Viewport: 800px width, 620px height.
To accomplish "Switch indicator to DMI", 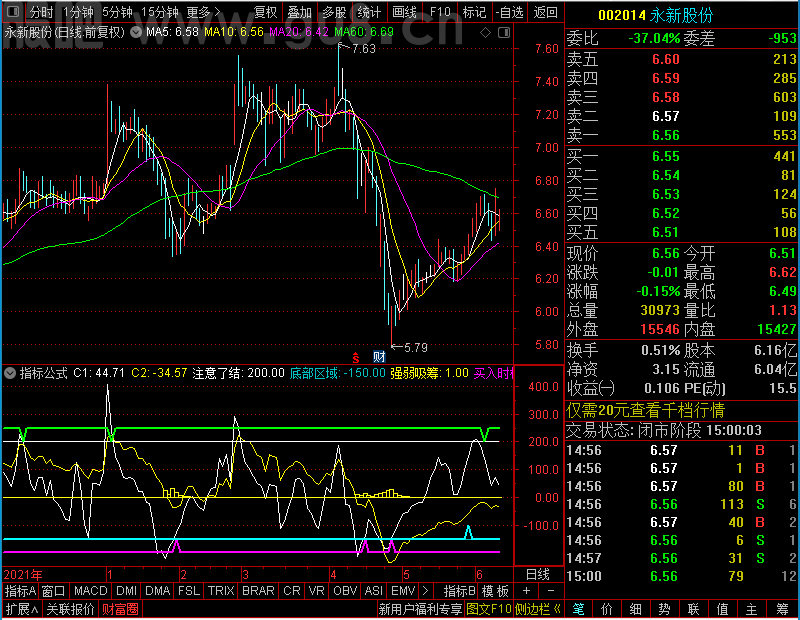I will pyautogui.click(x=126, y=591).
